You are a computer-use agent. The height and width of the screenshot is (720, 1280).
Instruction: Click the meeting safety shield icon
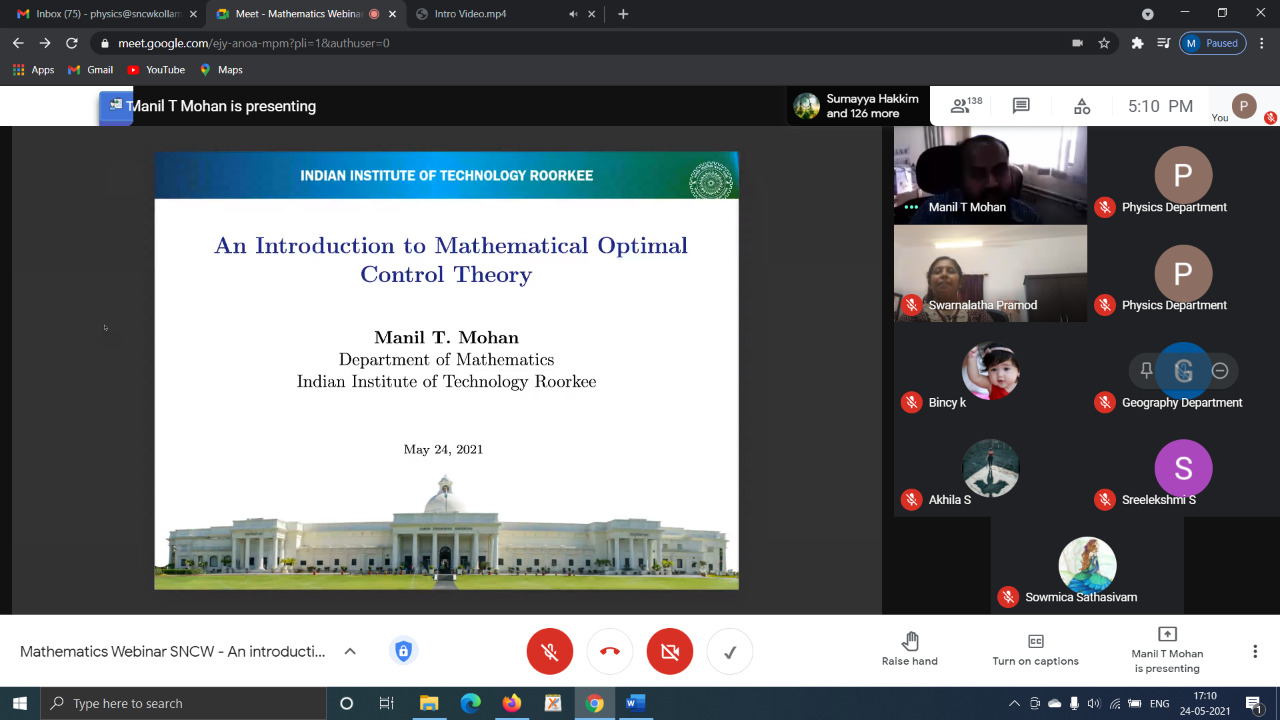(x=403, y=652)
